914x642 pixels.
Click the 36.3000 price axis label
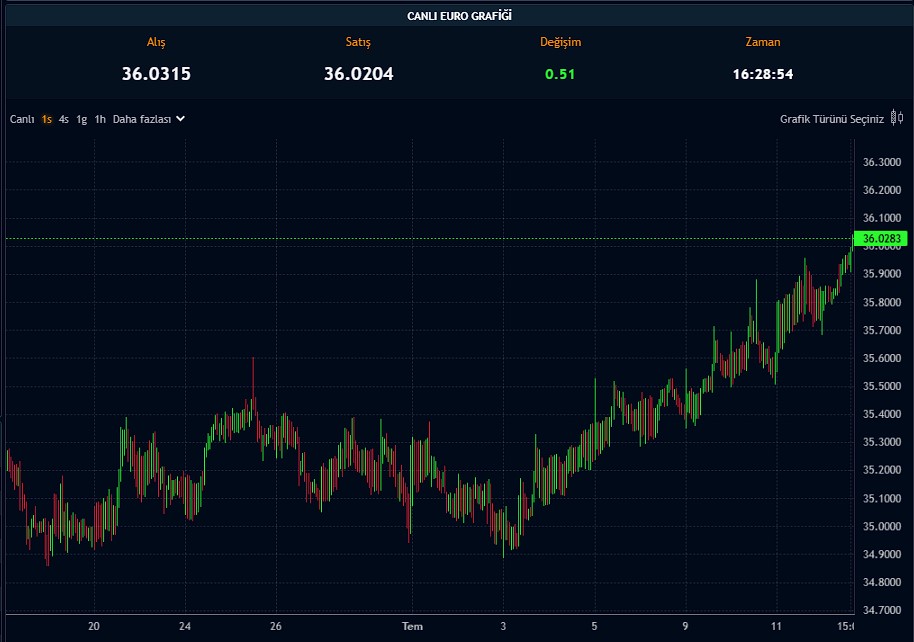[881, 162]
